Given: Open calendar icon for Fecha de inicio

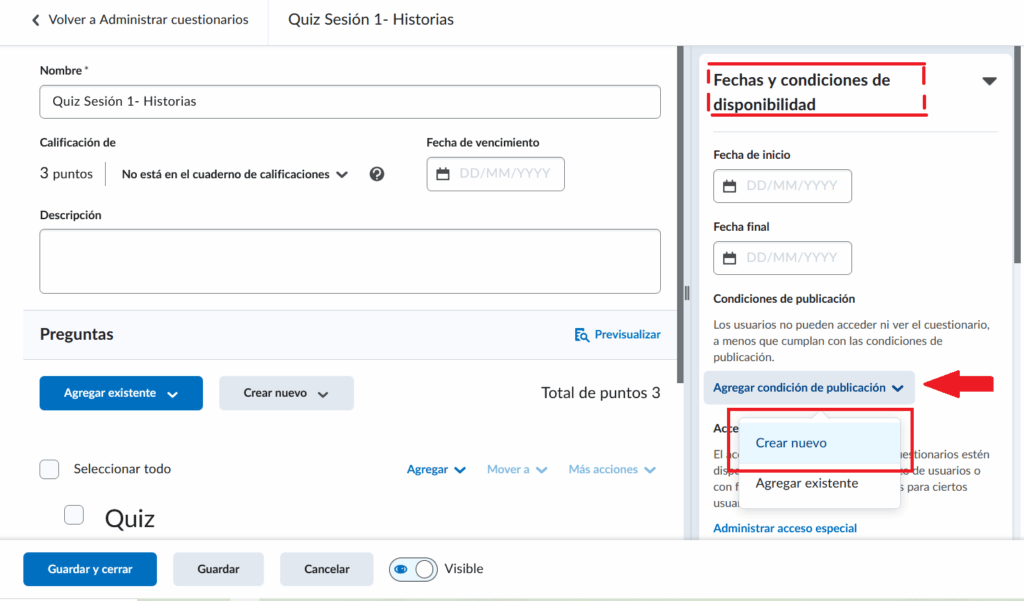Looking at the screenshot, I should (x=730, y=186).
